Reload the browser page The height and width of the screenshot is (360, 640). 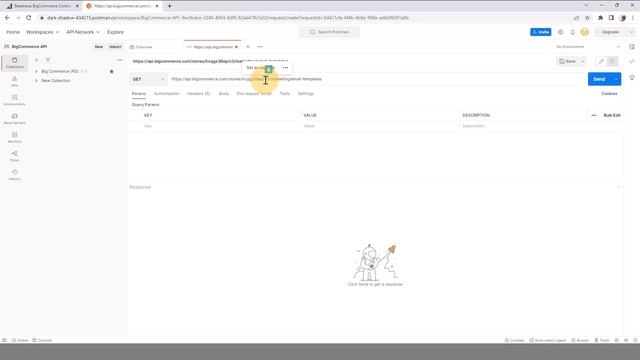pyautogui.click(x=29, y=18)
